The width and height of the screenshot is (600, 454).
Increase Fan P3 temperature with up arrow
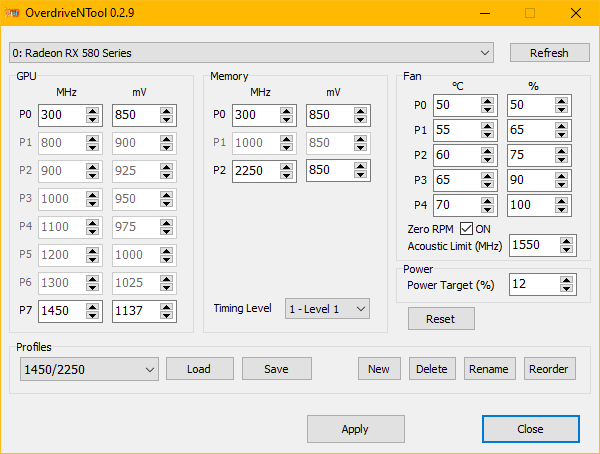pos(488,176)
